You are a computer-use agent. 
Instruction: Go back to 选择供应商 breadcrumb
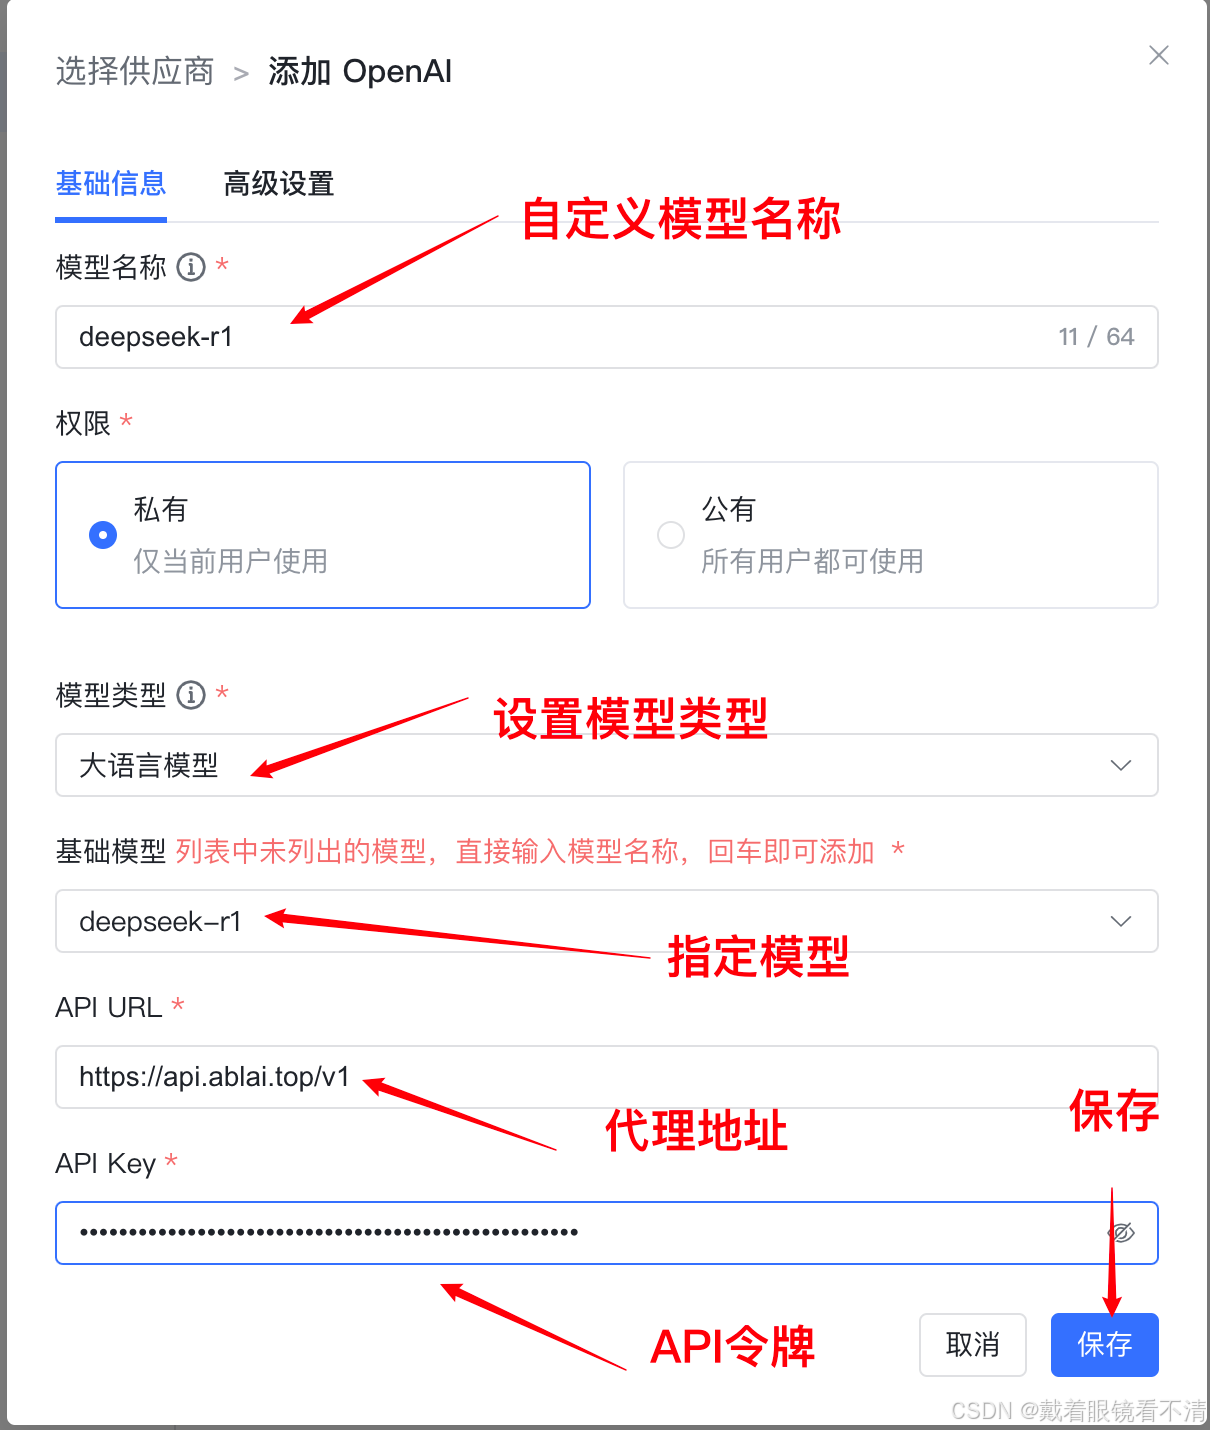(x=135, y=72)
